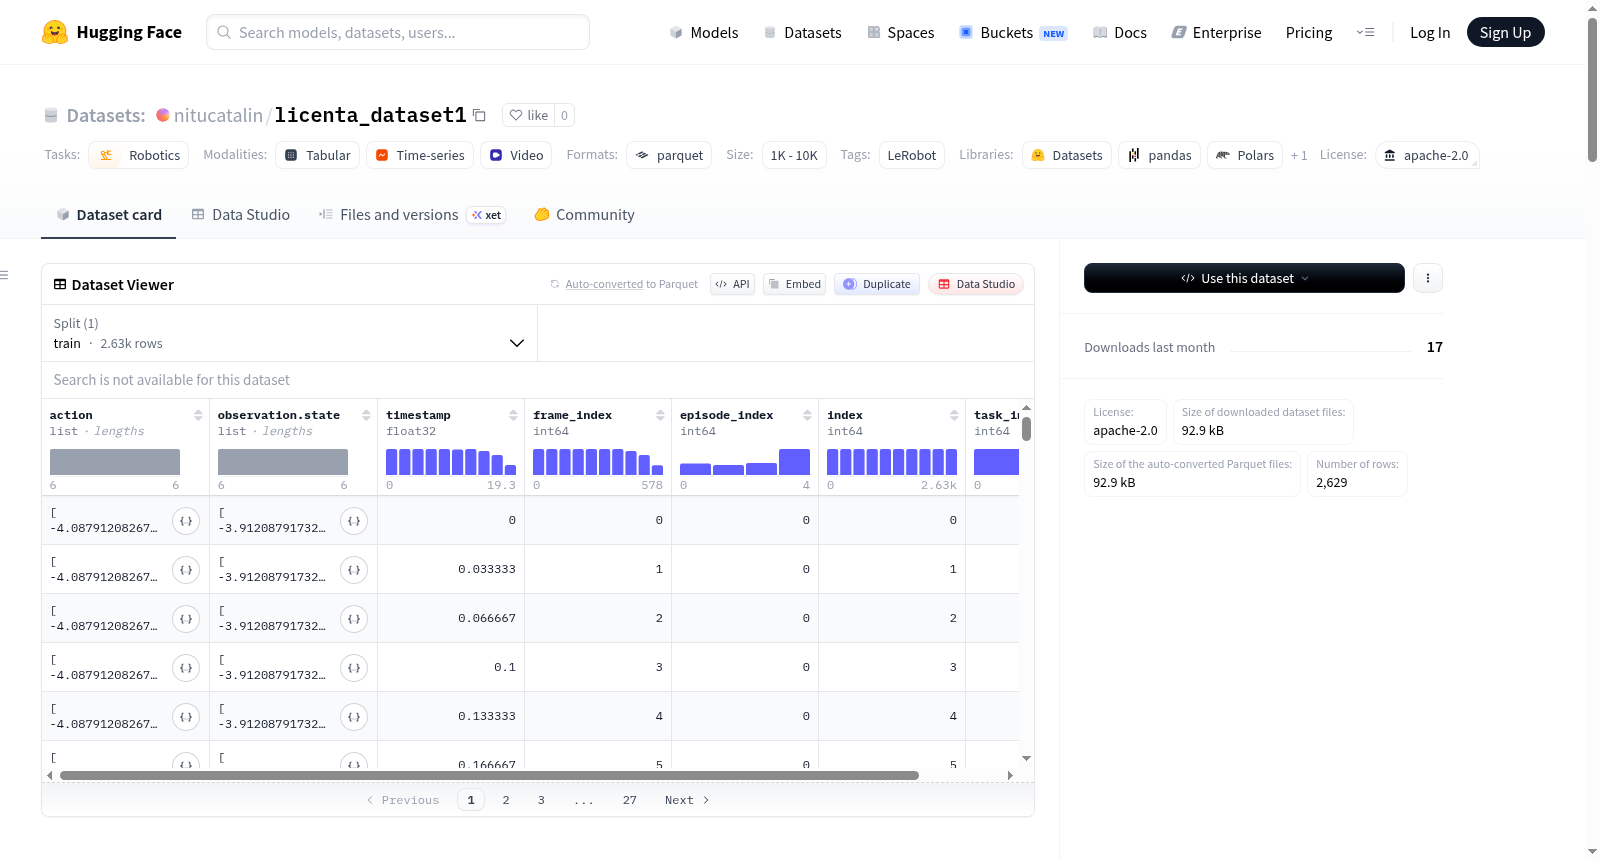The width and height of the screenshot is (1600, 861).
Task: Show the additional +1 libraries
Action: click(x=1299, y=155)
